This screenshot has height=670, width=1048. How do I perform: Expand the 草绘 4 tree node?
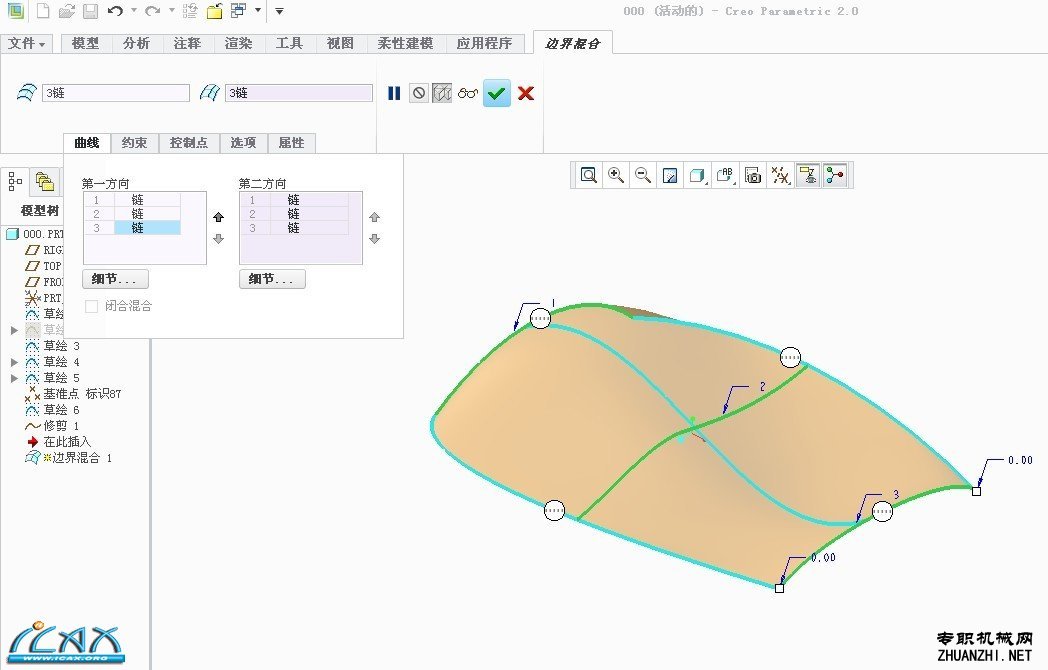point(14,362)
